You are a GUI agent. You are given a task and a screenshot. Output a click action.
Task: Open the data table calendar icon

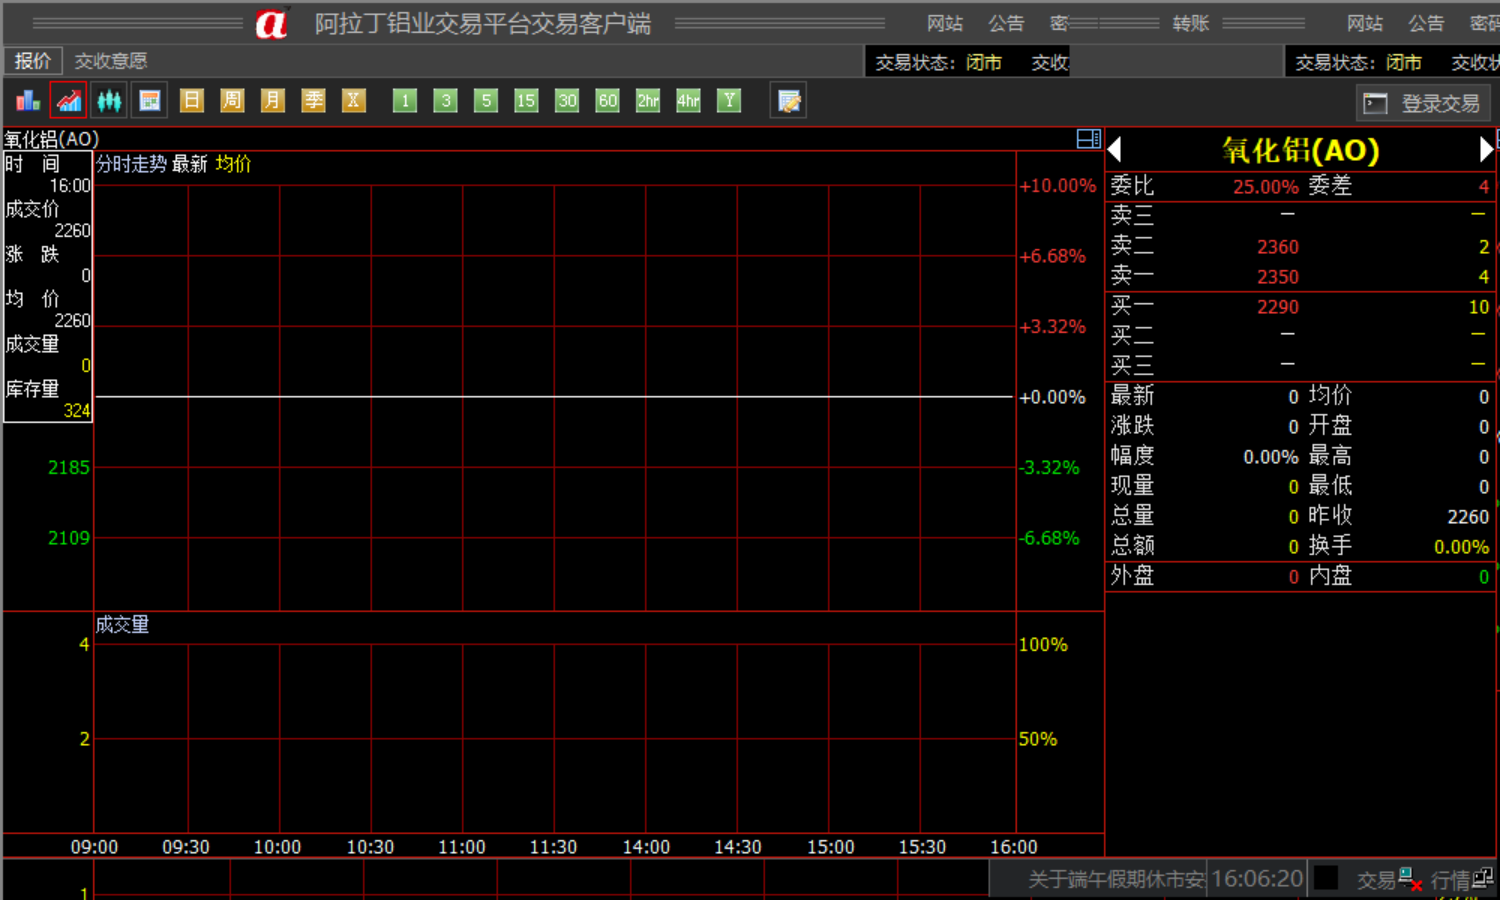[x=150, y=101]
